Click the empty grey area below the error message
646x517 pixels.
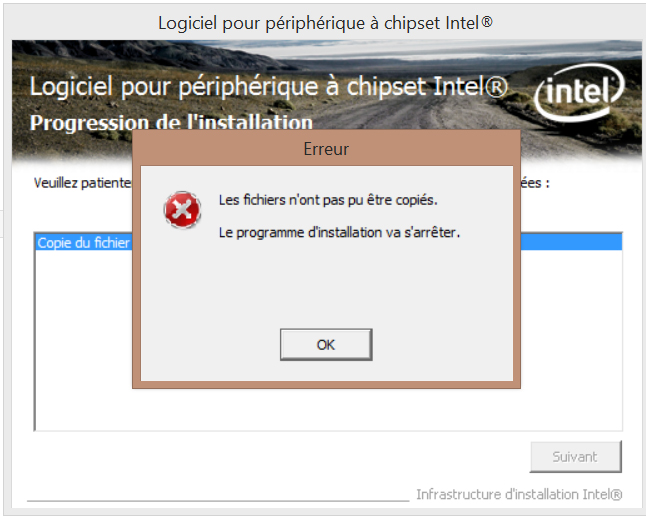click(x=327, y=284)
